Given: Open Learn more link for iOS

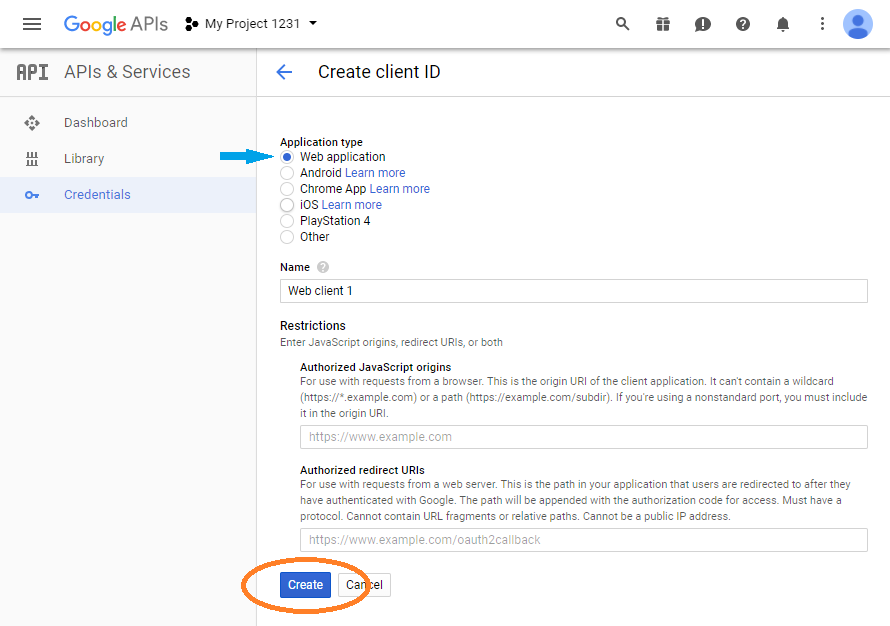Looking at the screenshot, I should 352,204.
